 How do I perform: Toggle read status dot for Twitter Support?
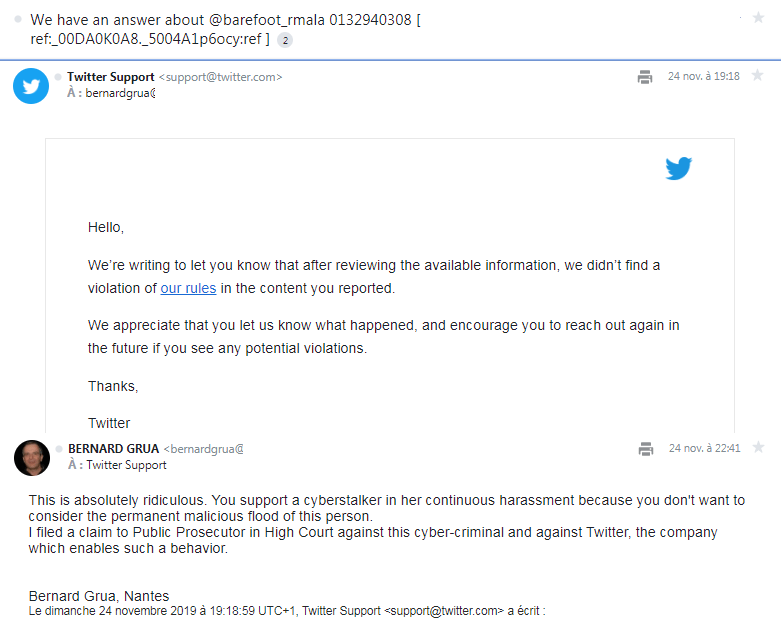tap(58, 77)
